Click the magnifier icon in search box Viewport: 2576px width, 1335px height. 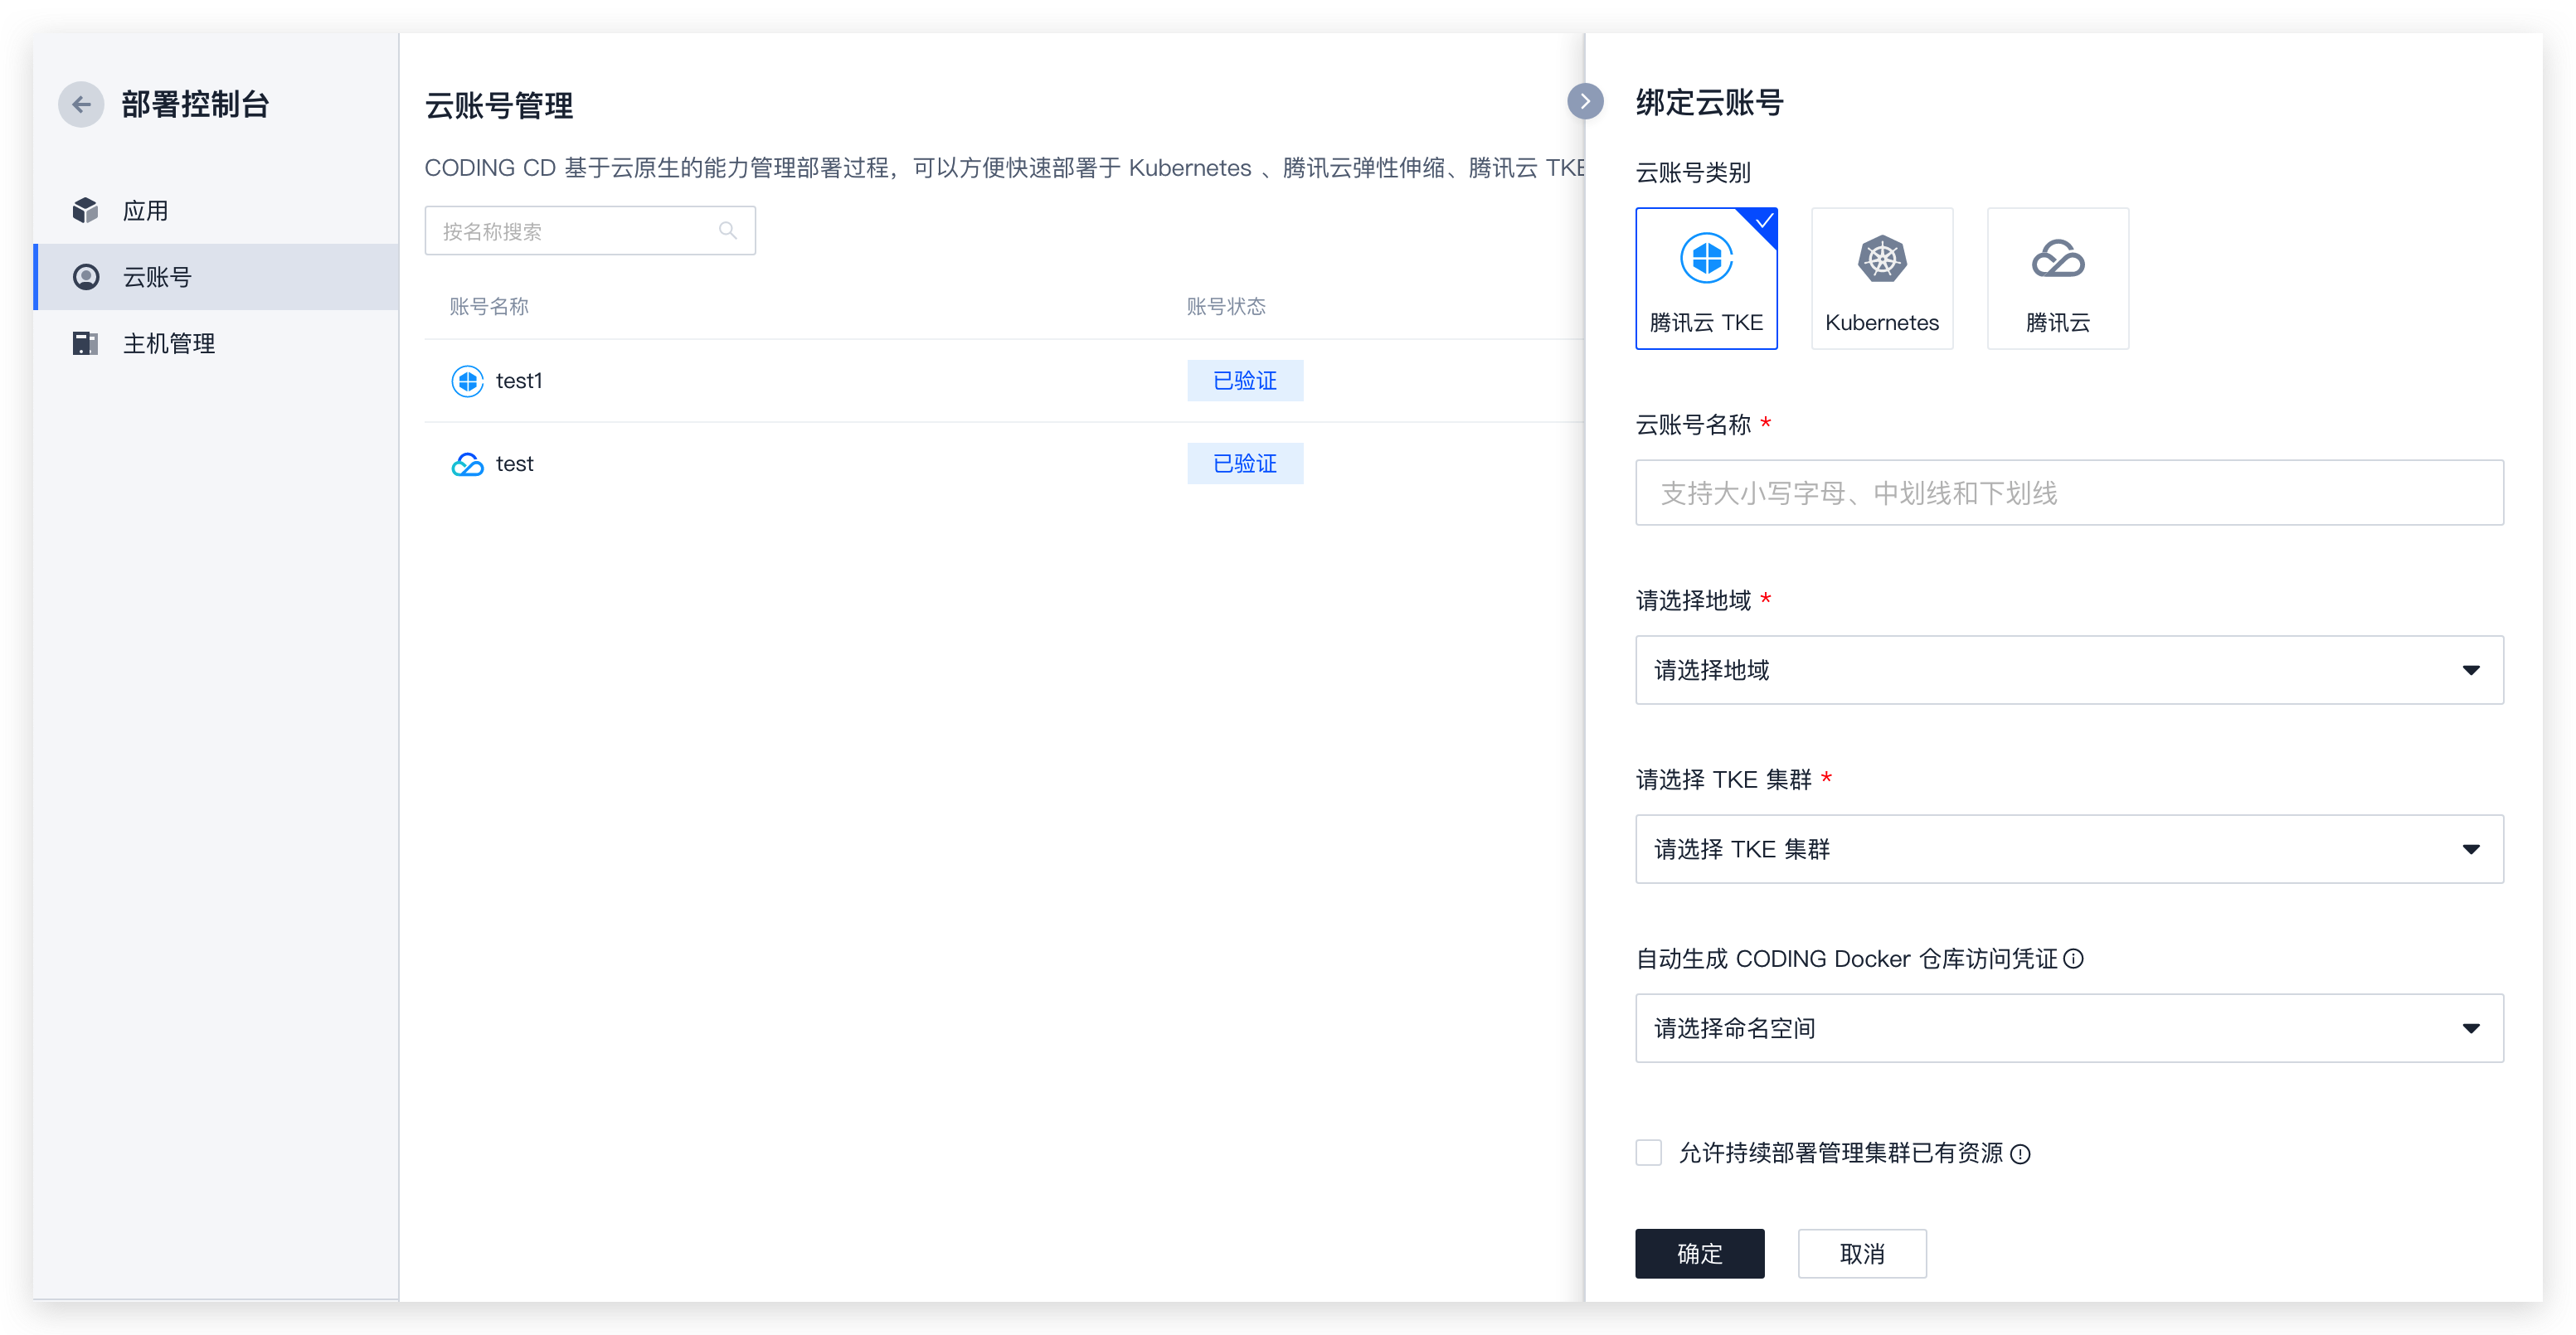pyautogui.click(x=728, y=231)
